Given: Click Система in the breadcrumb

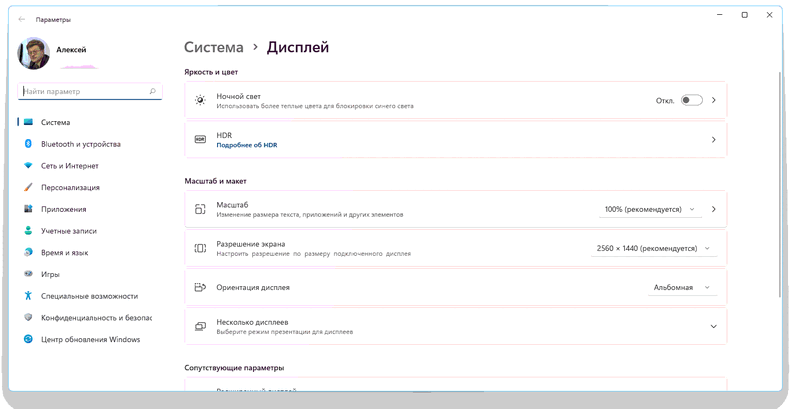Looking at the screenshot, I should click(214, 47).
